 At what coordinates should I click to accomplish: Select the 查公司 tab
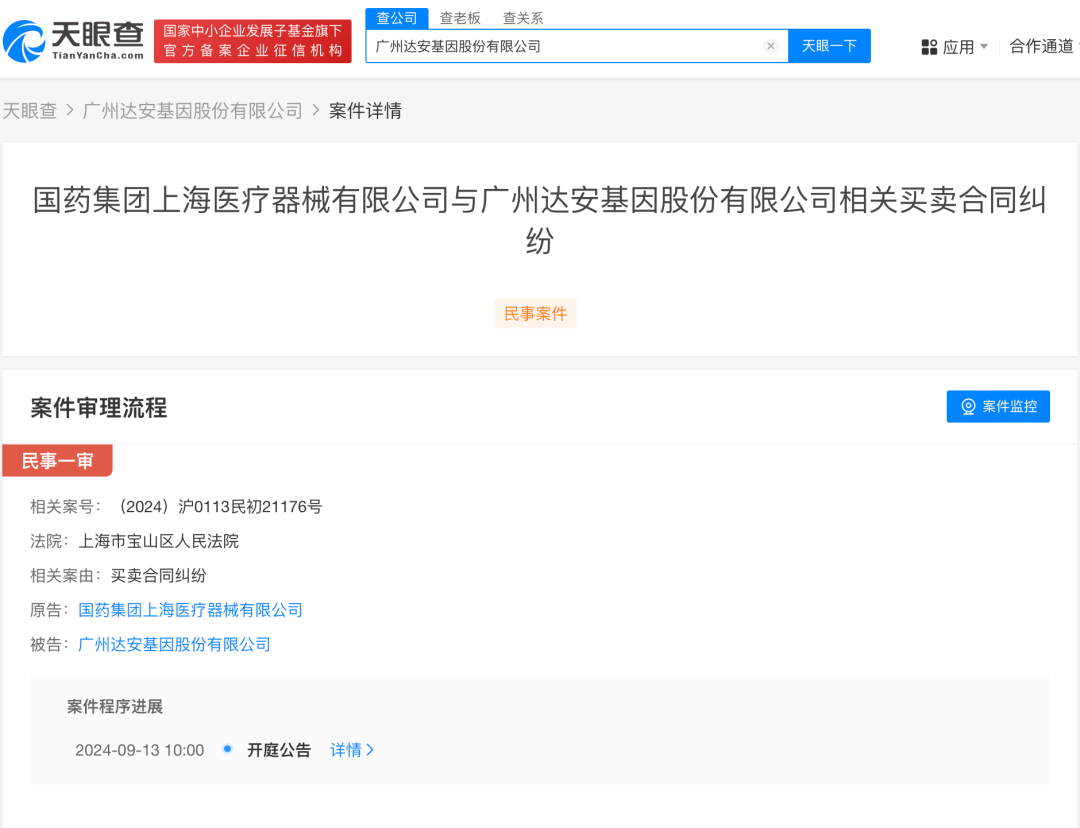pyautogui.click(x=397, y=18)
